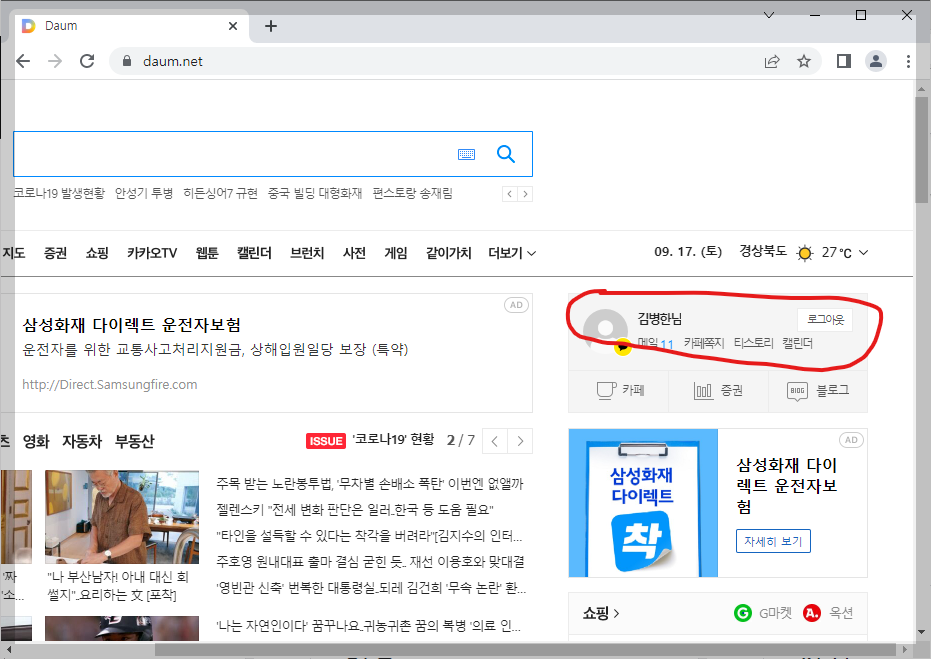Open 카카오TV in the service menu

point(152,253)
